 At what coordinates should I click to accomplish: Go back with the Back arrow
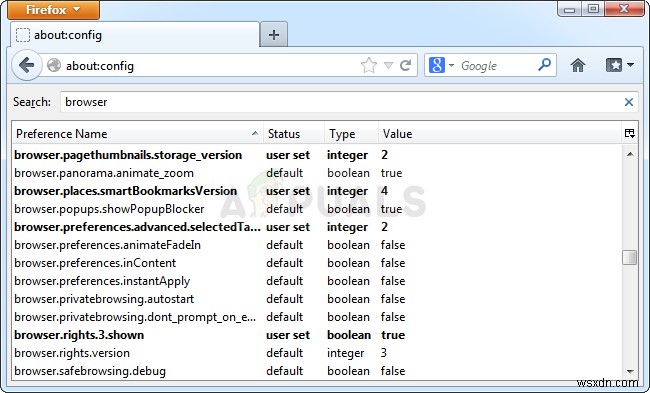pyautogui.click(x=27, y=65)
